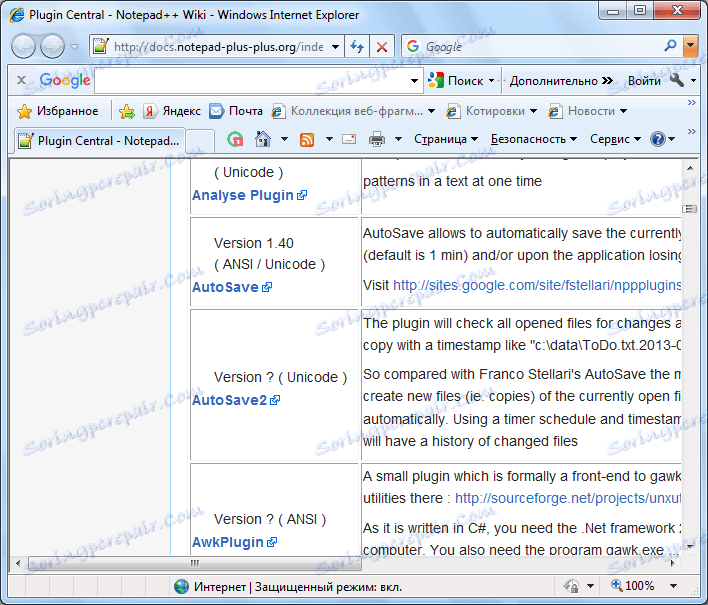
Task: Expand Google Toolbar search history dropdown
Action: click(414, 81)
